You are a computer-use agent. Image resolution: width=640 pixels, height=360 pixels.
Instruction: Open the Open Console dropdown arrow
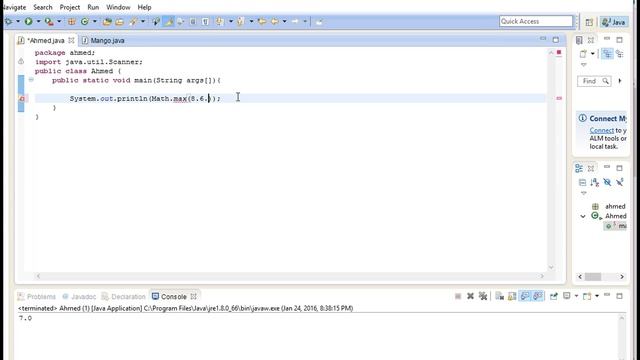point(597,296)
